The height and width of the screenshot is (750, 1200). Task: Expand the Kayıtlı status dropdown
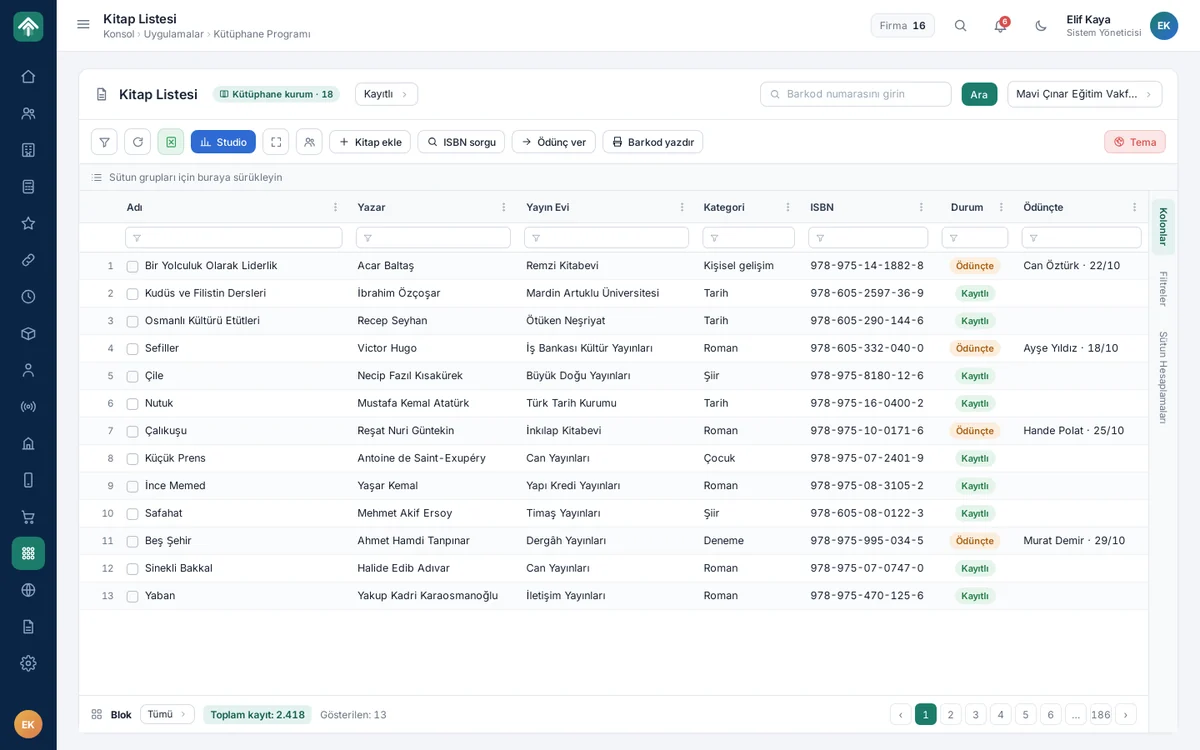click(x=386, y=94)
